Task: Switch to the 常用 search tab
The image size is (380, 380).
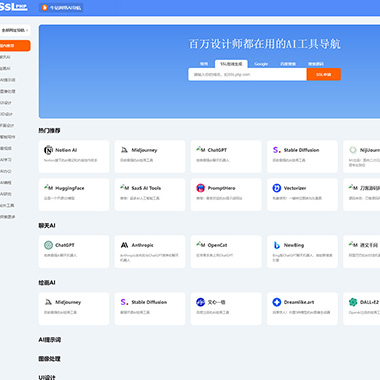Action: coord(204,64)
